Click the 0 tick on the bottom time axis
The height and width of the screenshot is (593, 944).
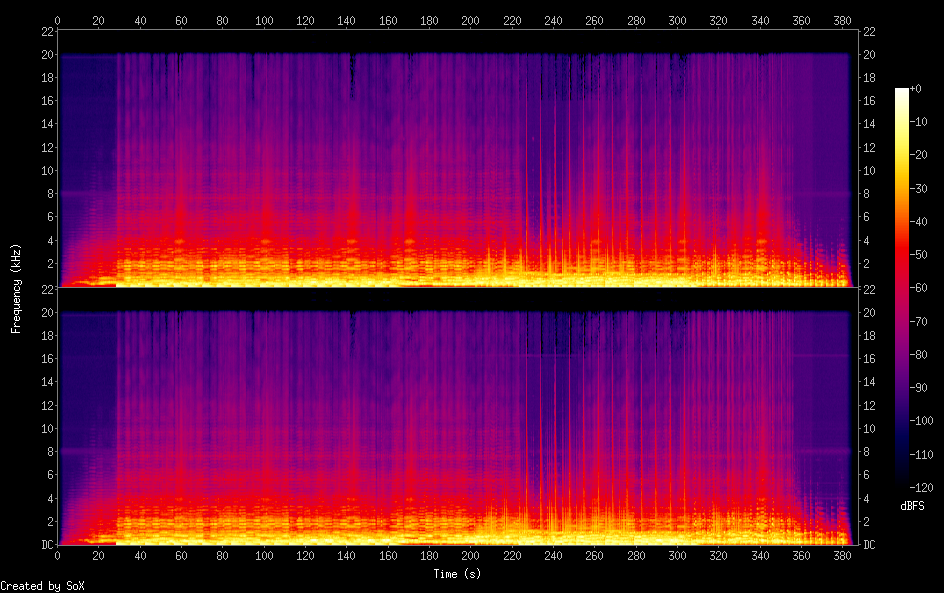58,556
